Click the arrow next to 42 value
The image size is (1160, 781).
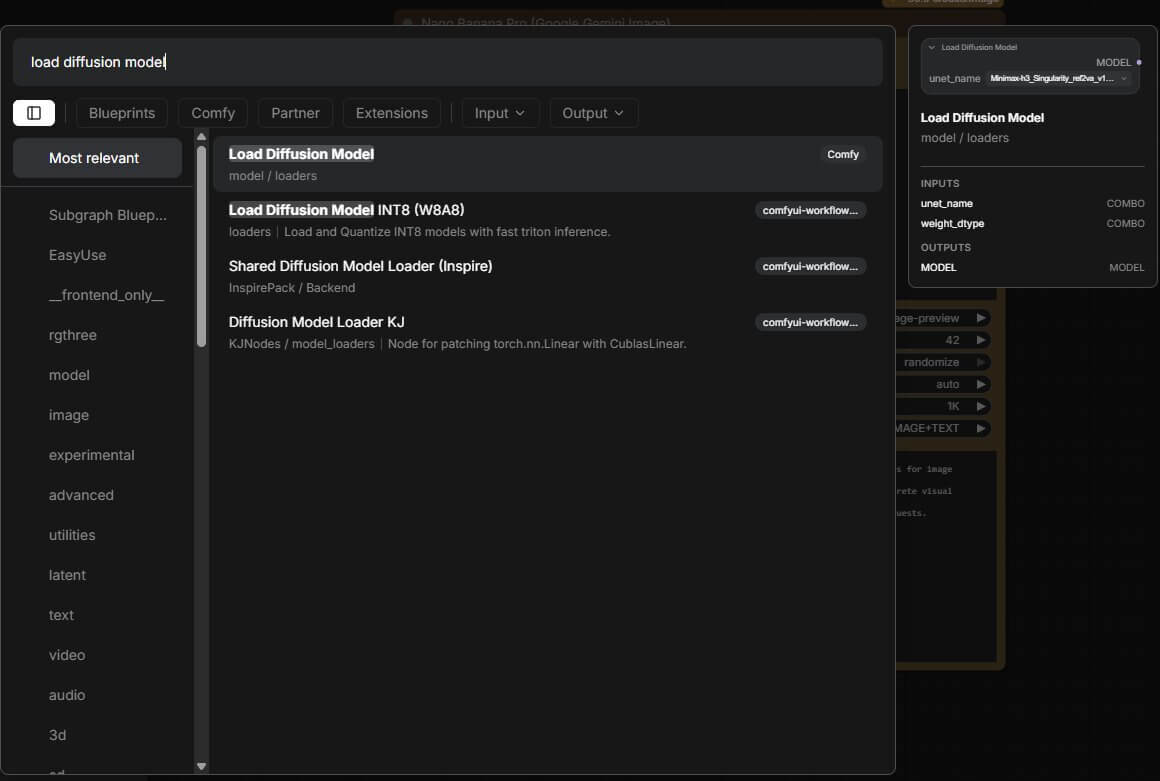pos(981,340)
